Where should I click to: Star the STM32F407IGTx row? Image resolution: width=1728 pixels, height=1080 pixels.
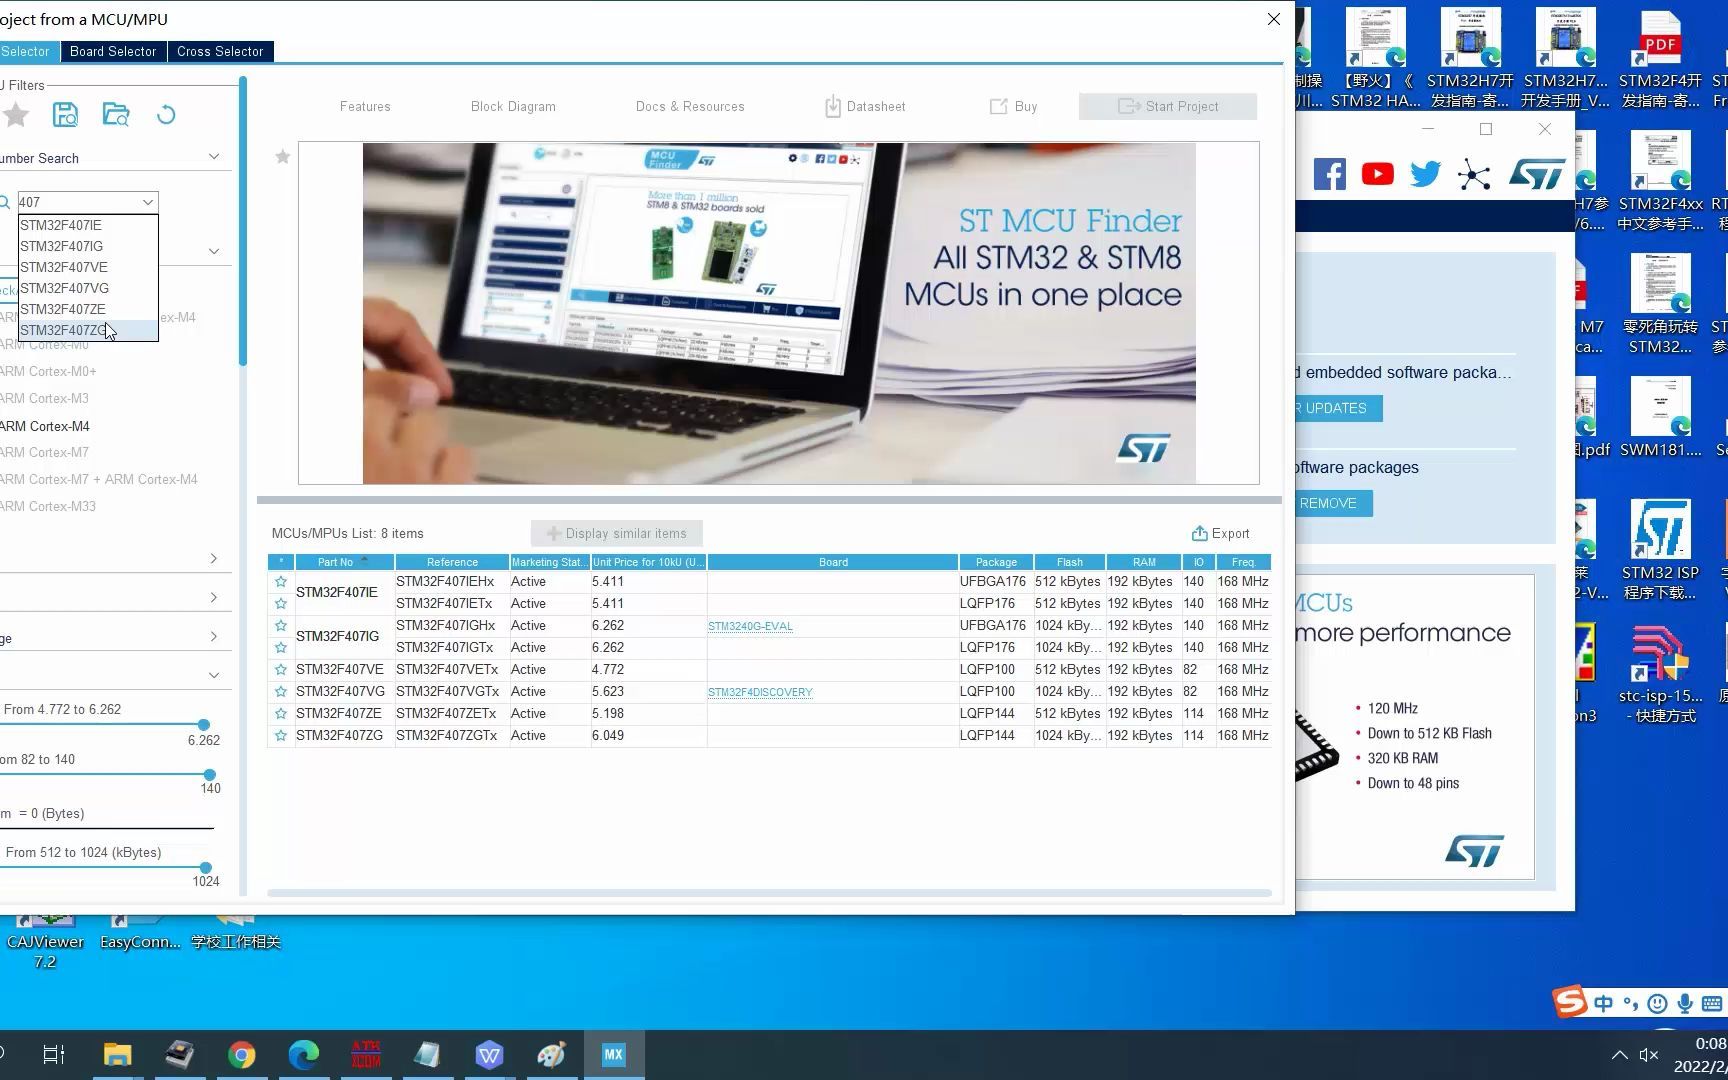click(281, 647)
